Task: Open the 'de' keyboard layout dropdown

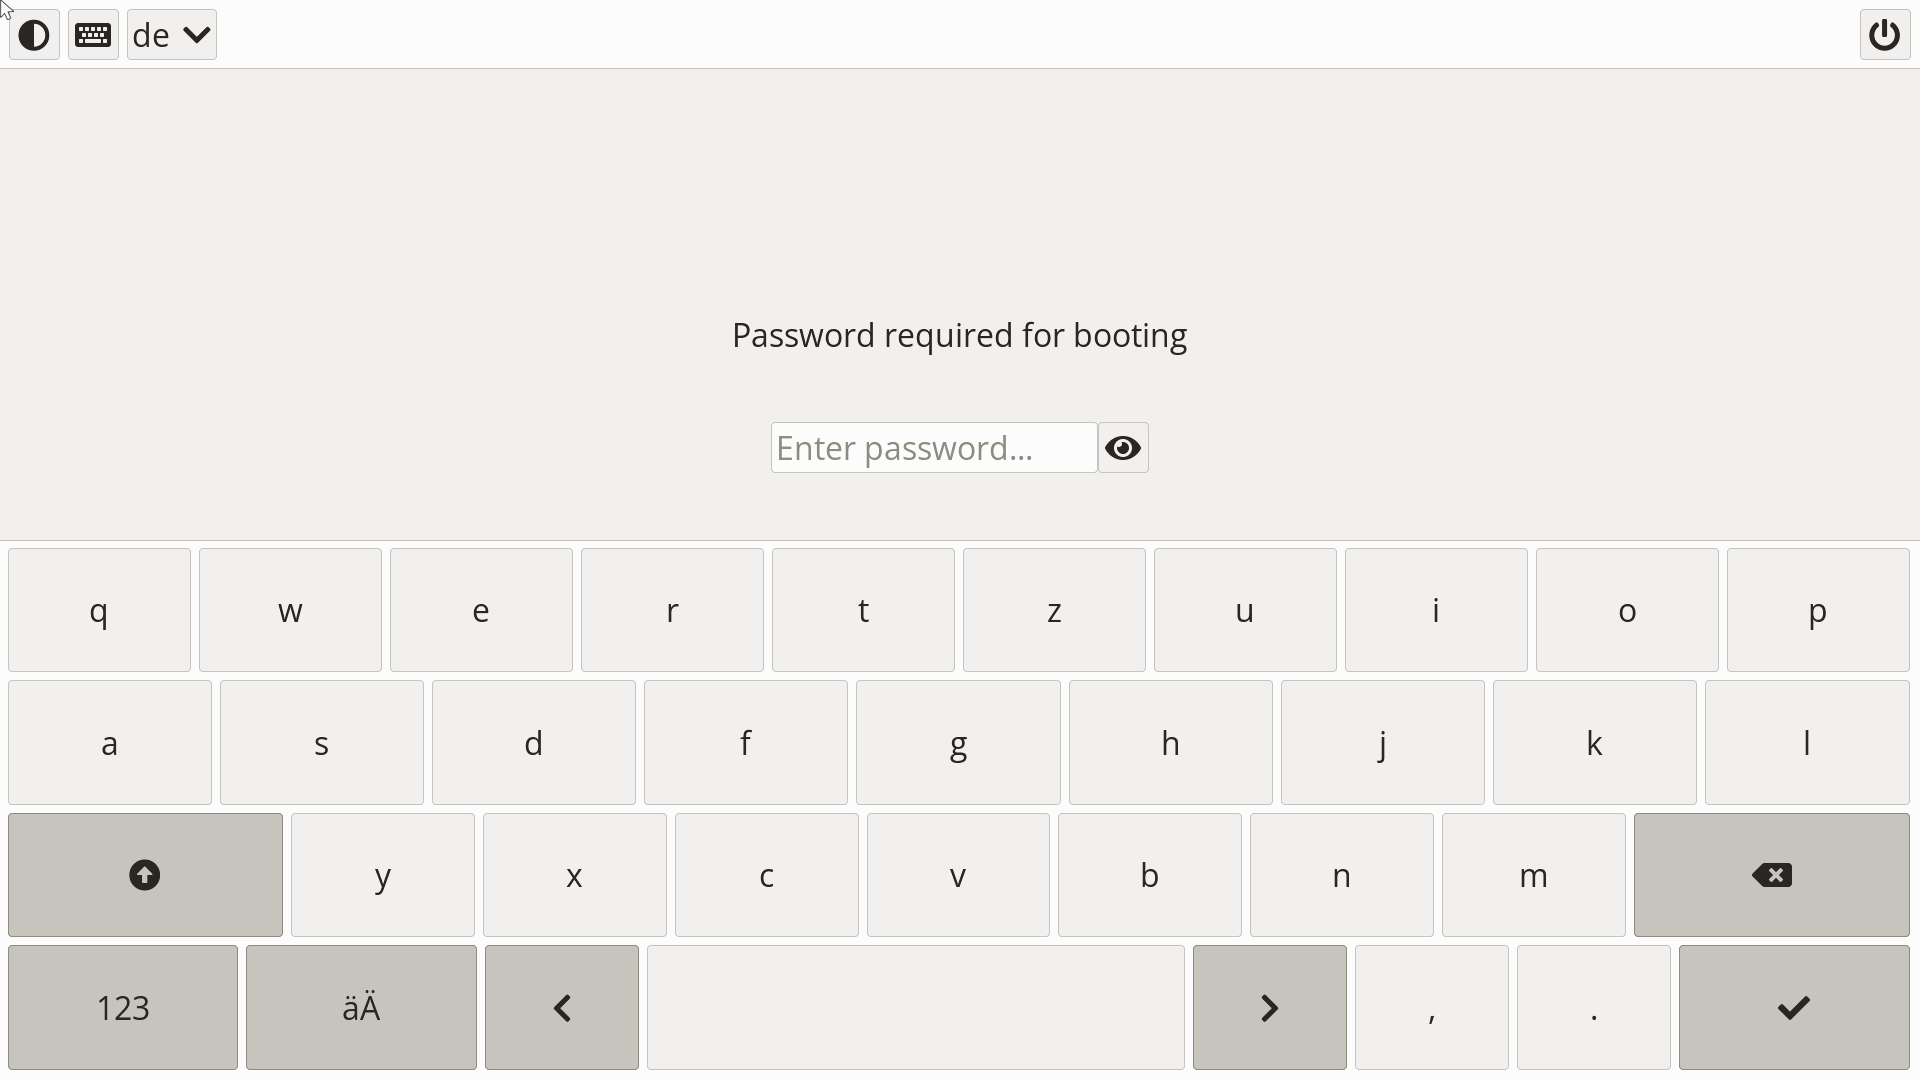Action: 172,35
